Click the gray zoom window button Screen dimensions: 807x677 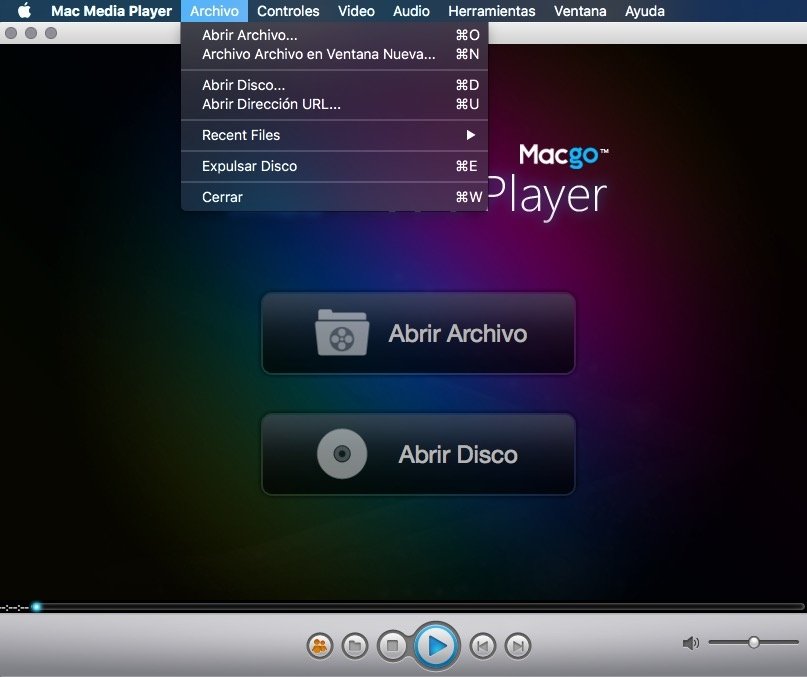coord(51,33)
